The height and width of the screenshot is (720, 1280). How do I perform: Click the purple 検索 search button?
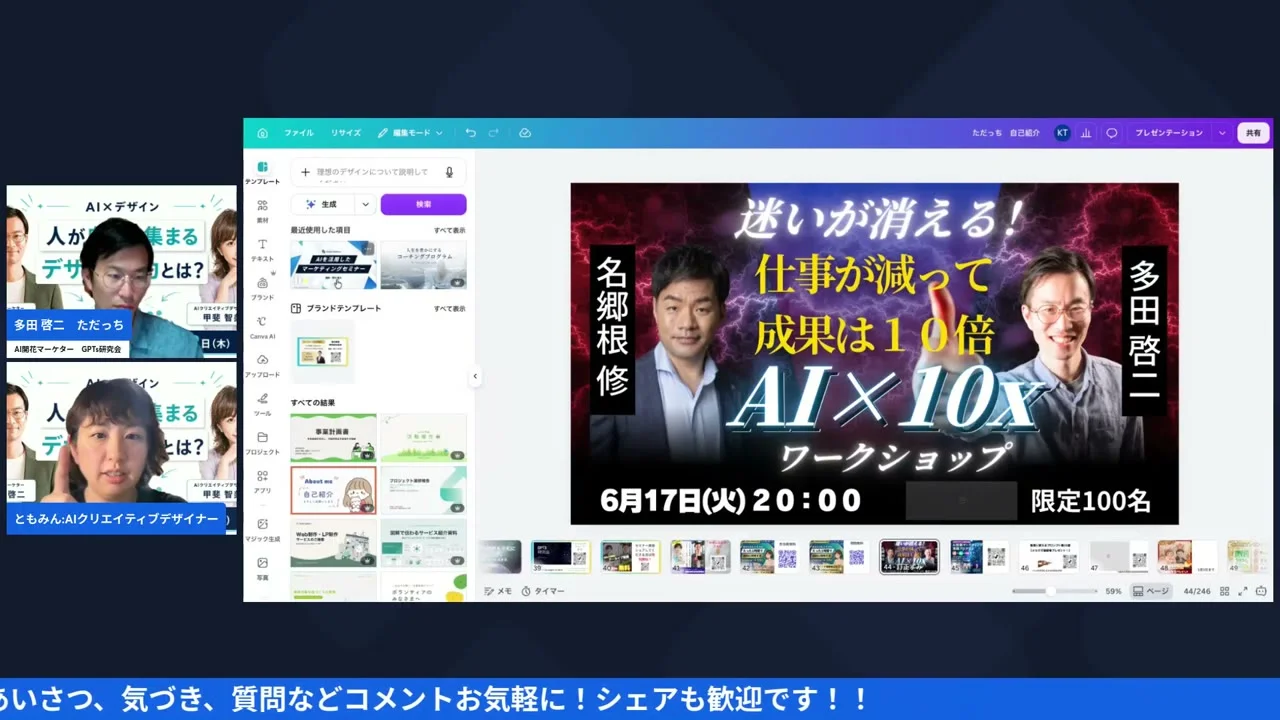click(423, 204)
